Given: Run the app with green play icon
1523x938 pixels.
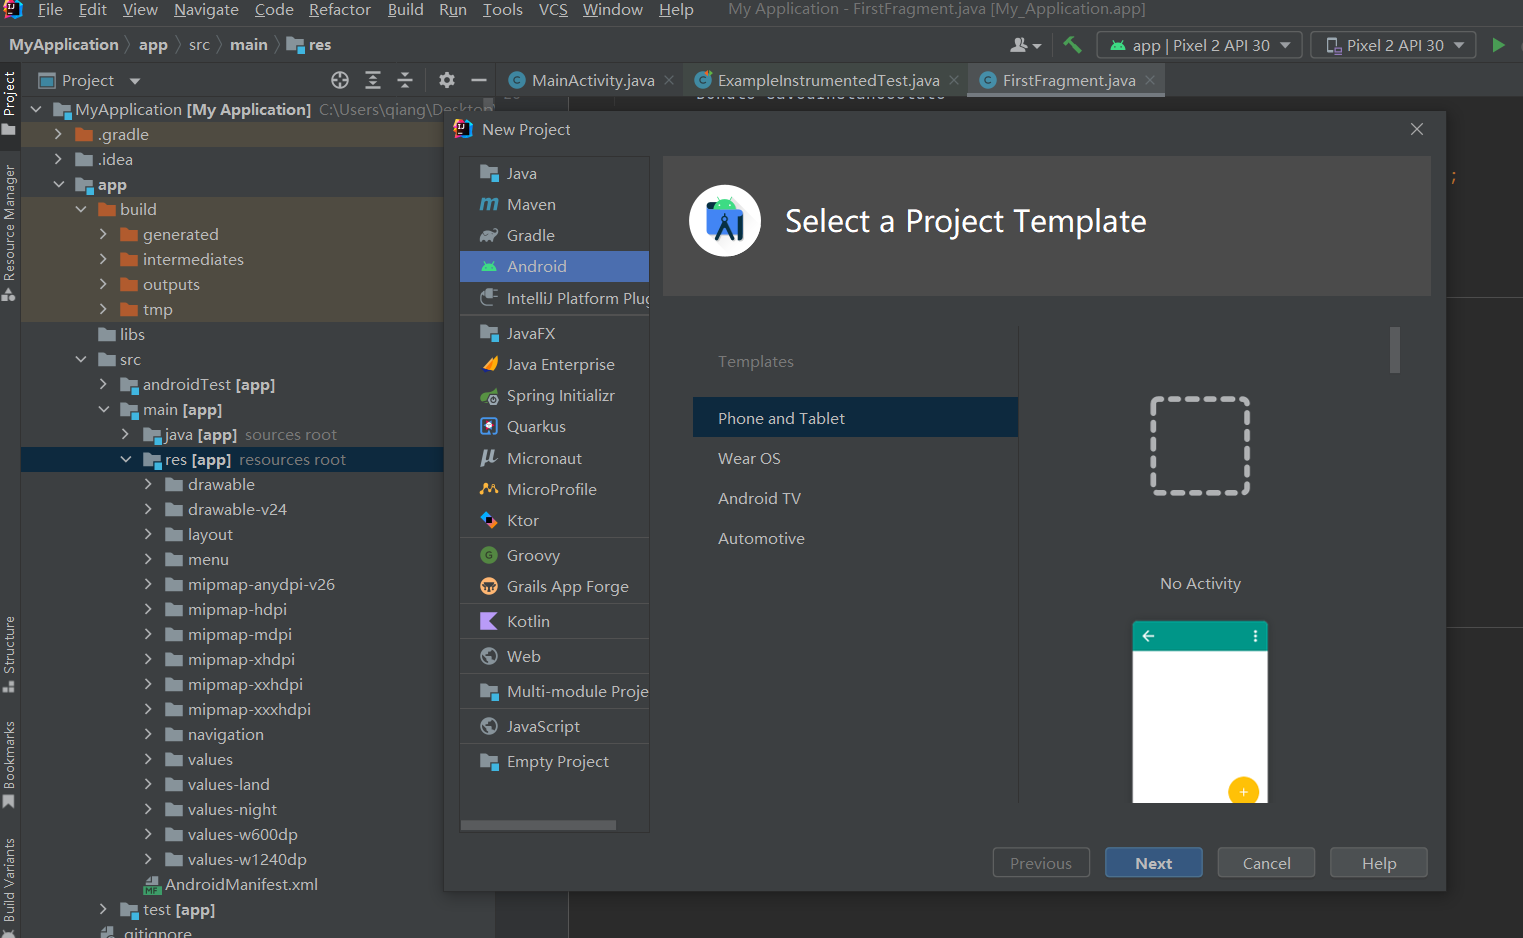Looking at the screenshot, I should coord(1498,45).
